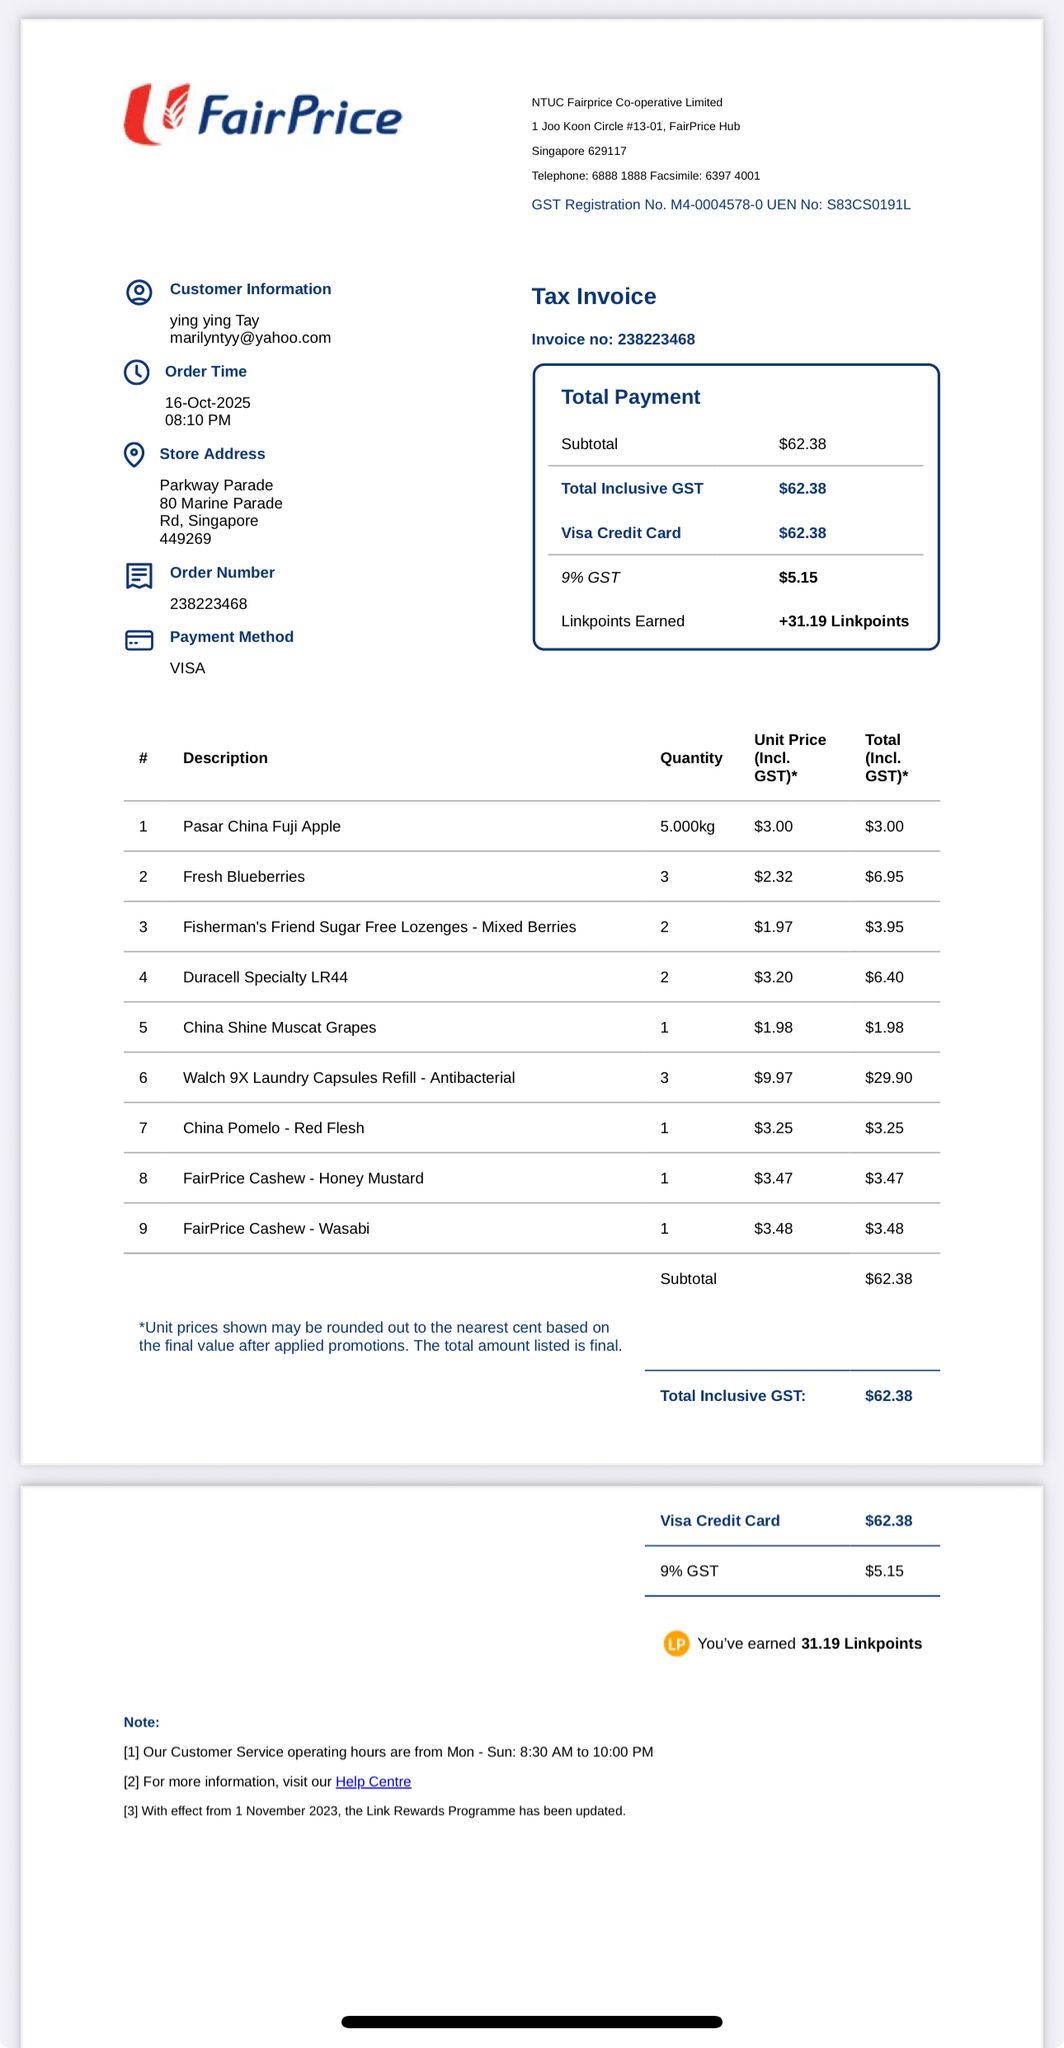Select the Pasar China Fuji Apple row
1064x2048 pixels.
(x=531, y=826)
